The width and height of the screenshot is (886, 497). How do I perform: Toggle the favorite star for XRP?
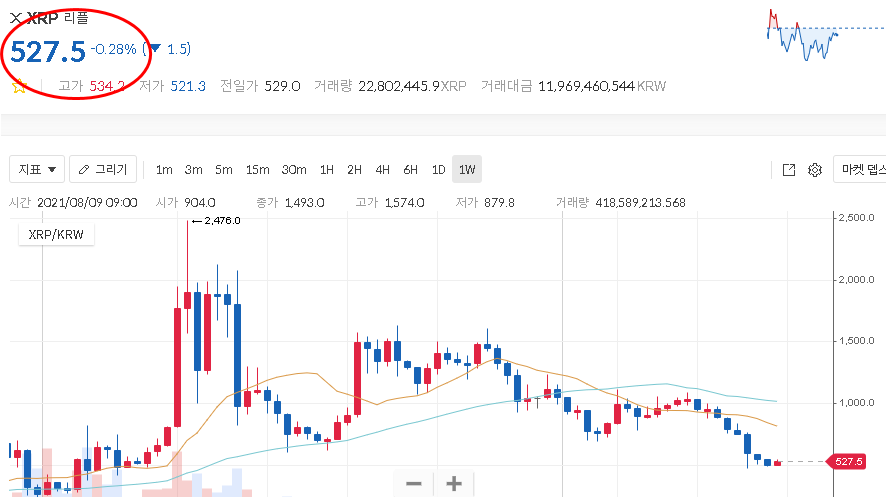coord(19,86)
